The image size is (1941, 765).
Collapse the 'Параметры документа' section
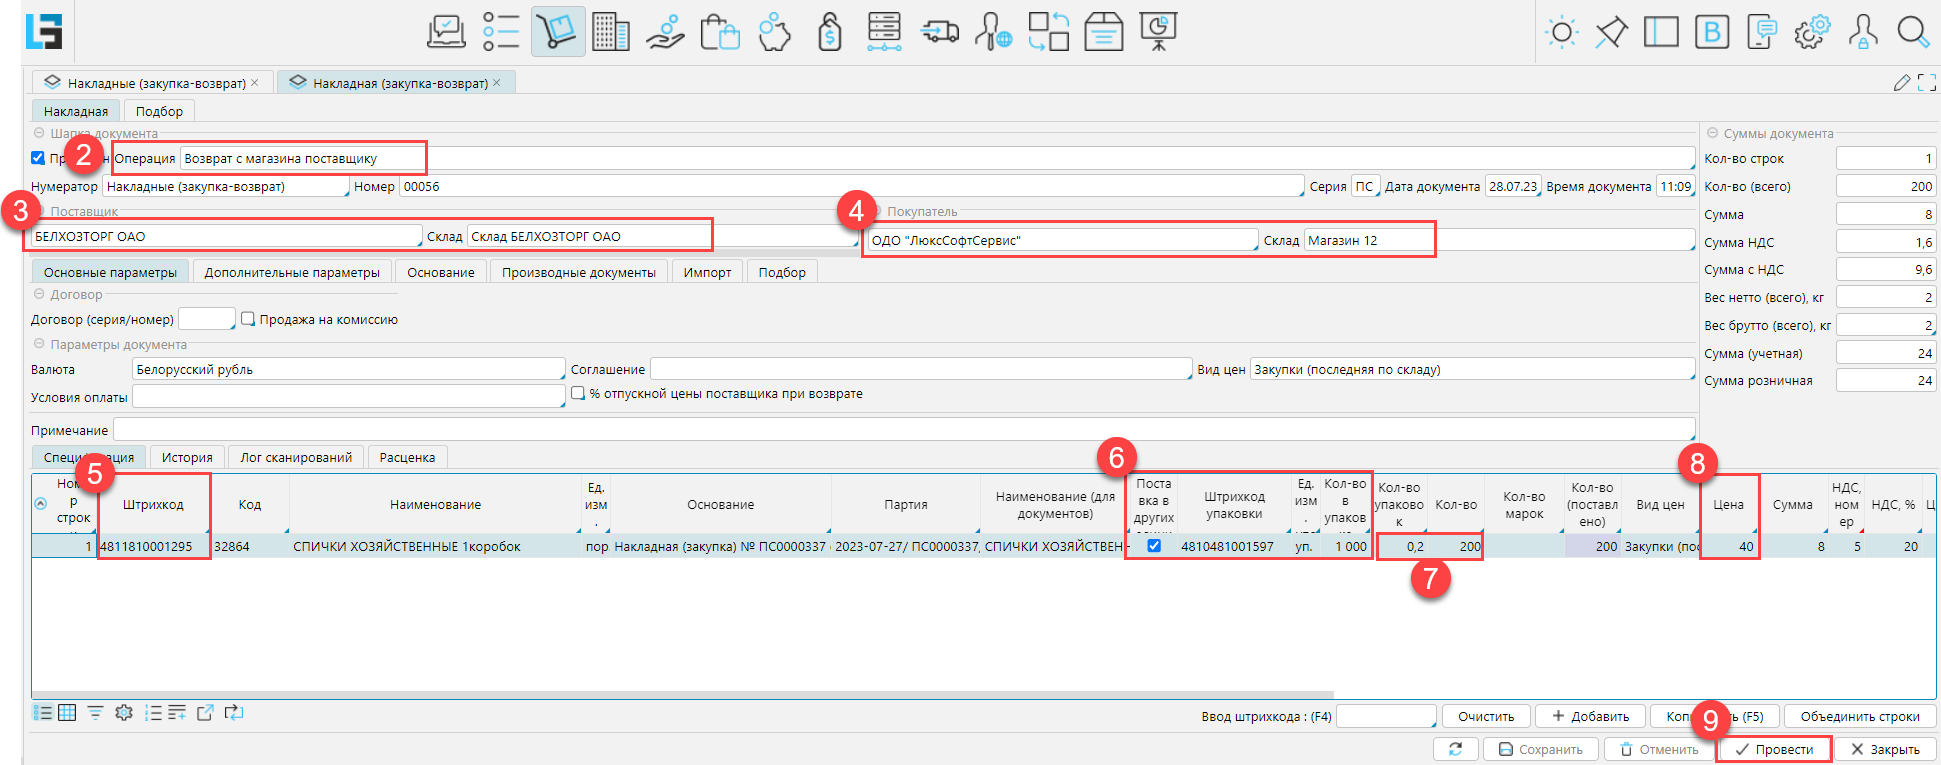click(x=40, y=344)
